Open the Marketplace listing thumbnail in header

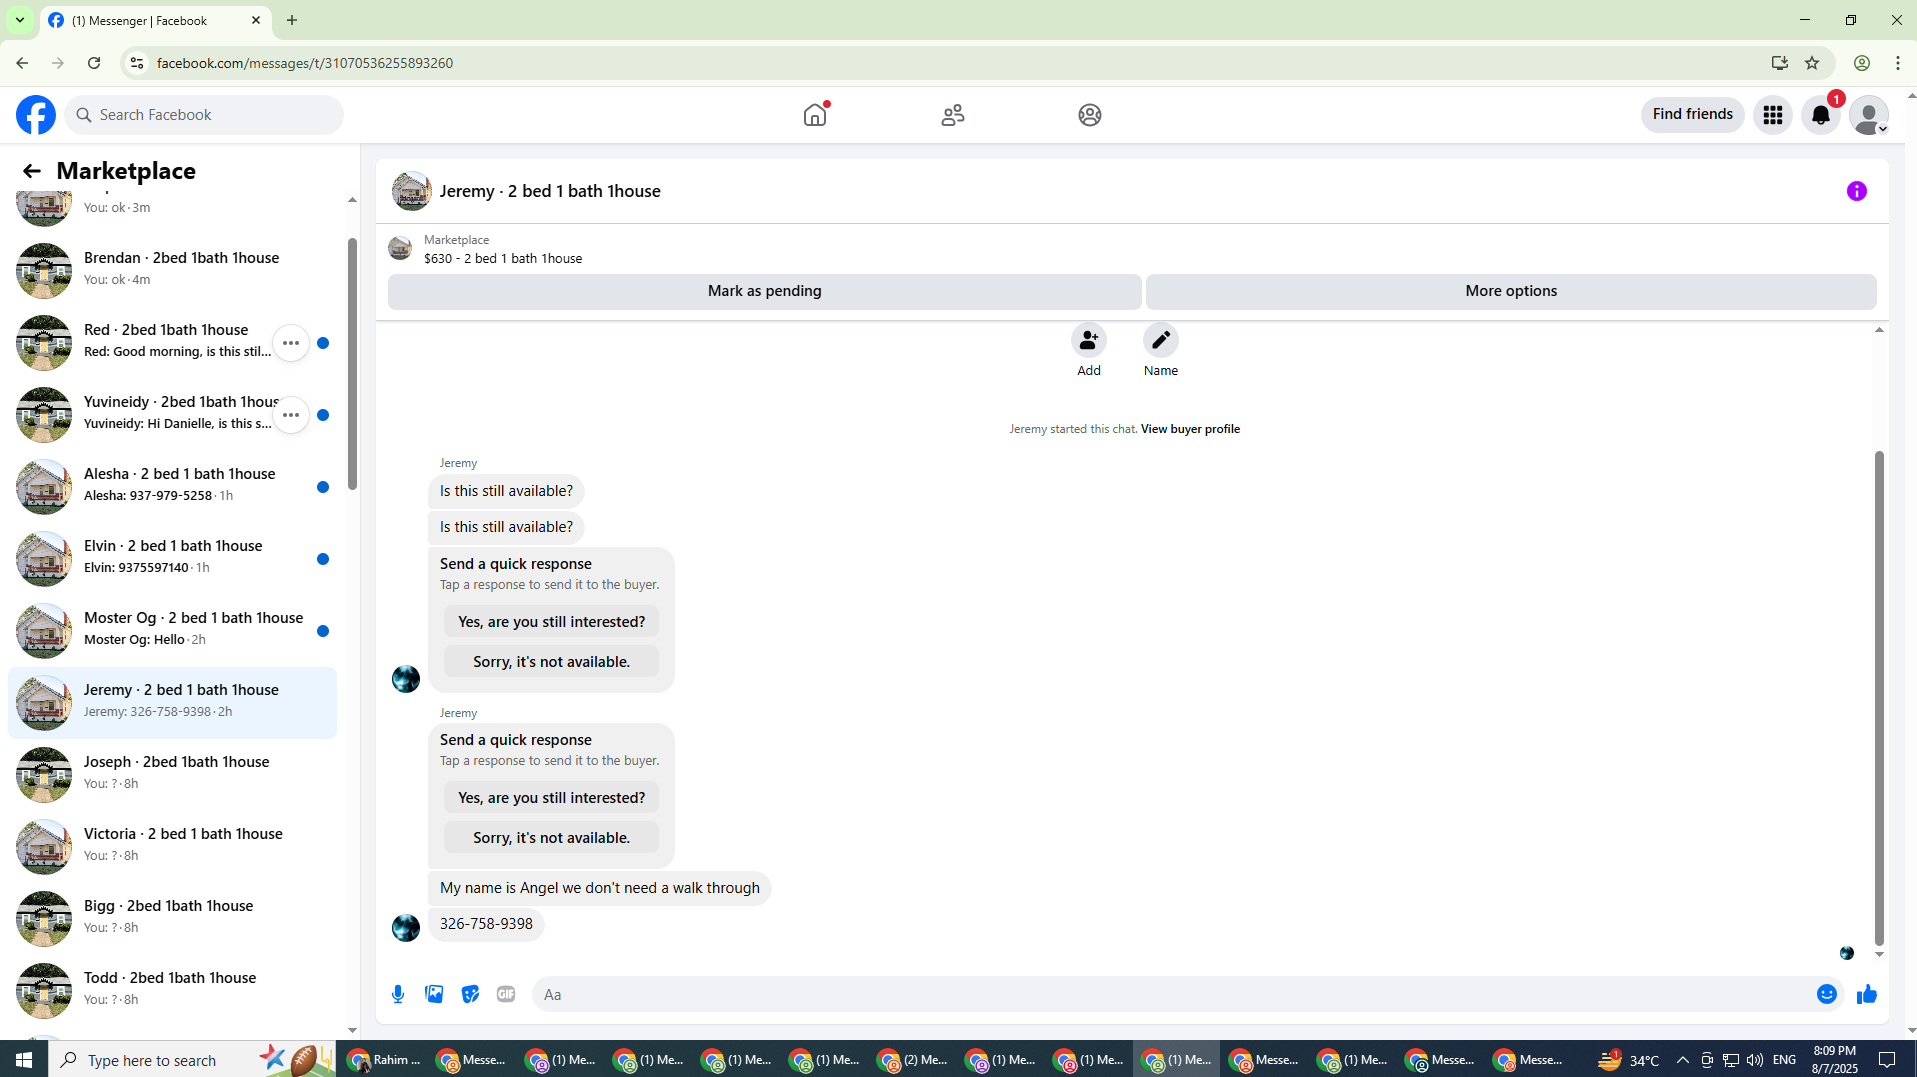click(400, 248)
